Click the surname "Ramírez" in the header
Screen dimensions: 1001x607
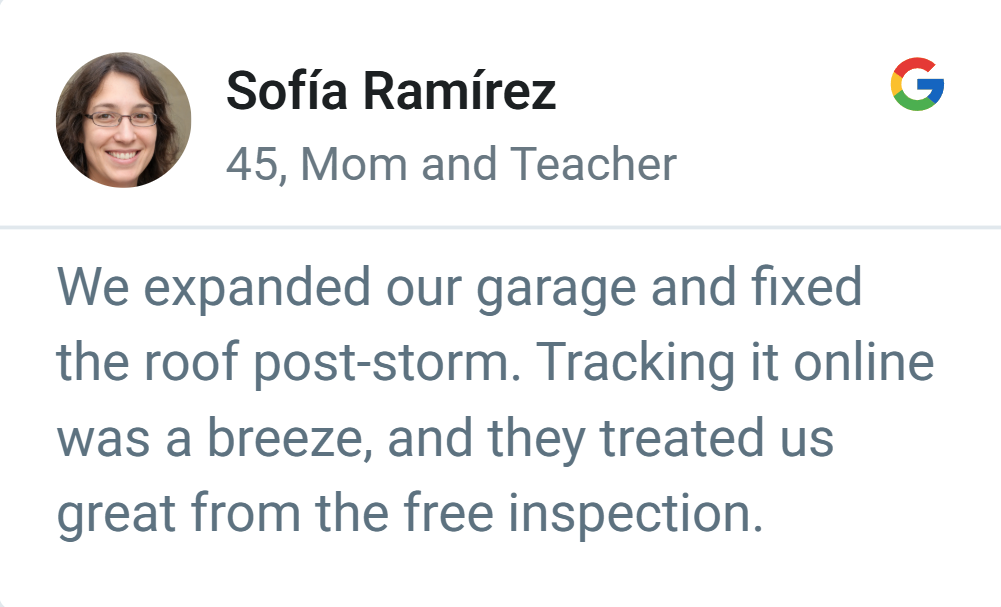coord(459,92)
